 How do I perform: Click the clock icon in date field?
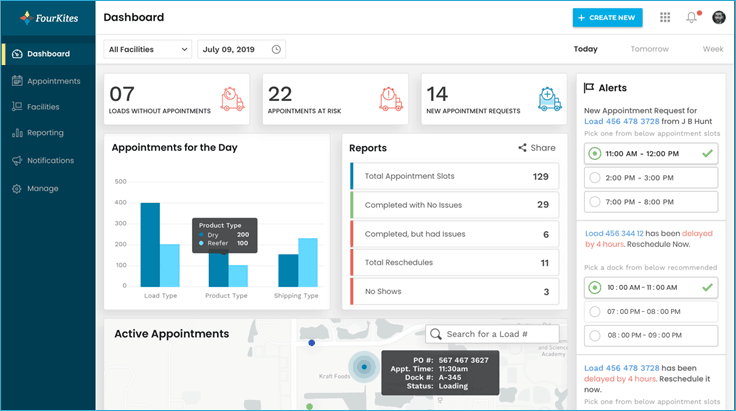[277, 49]
